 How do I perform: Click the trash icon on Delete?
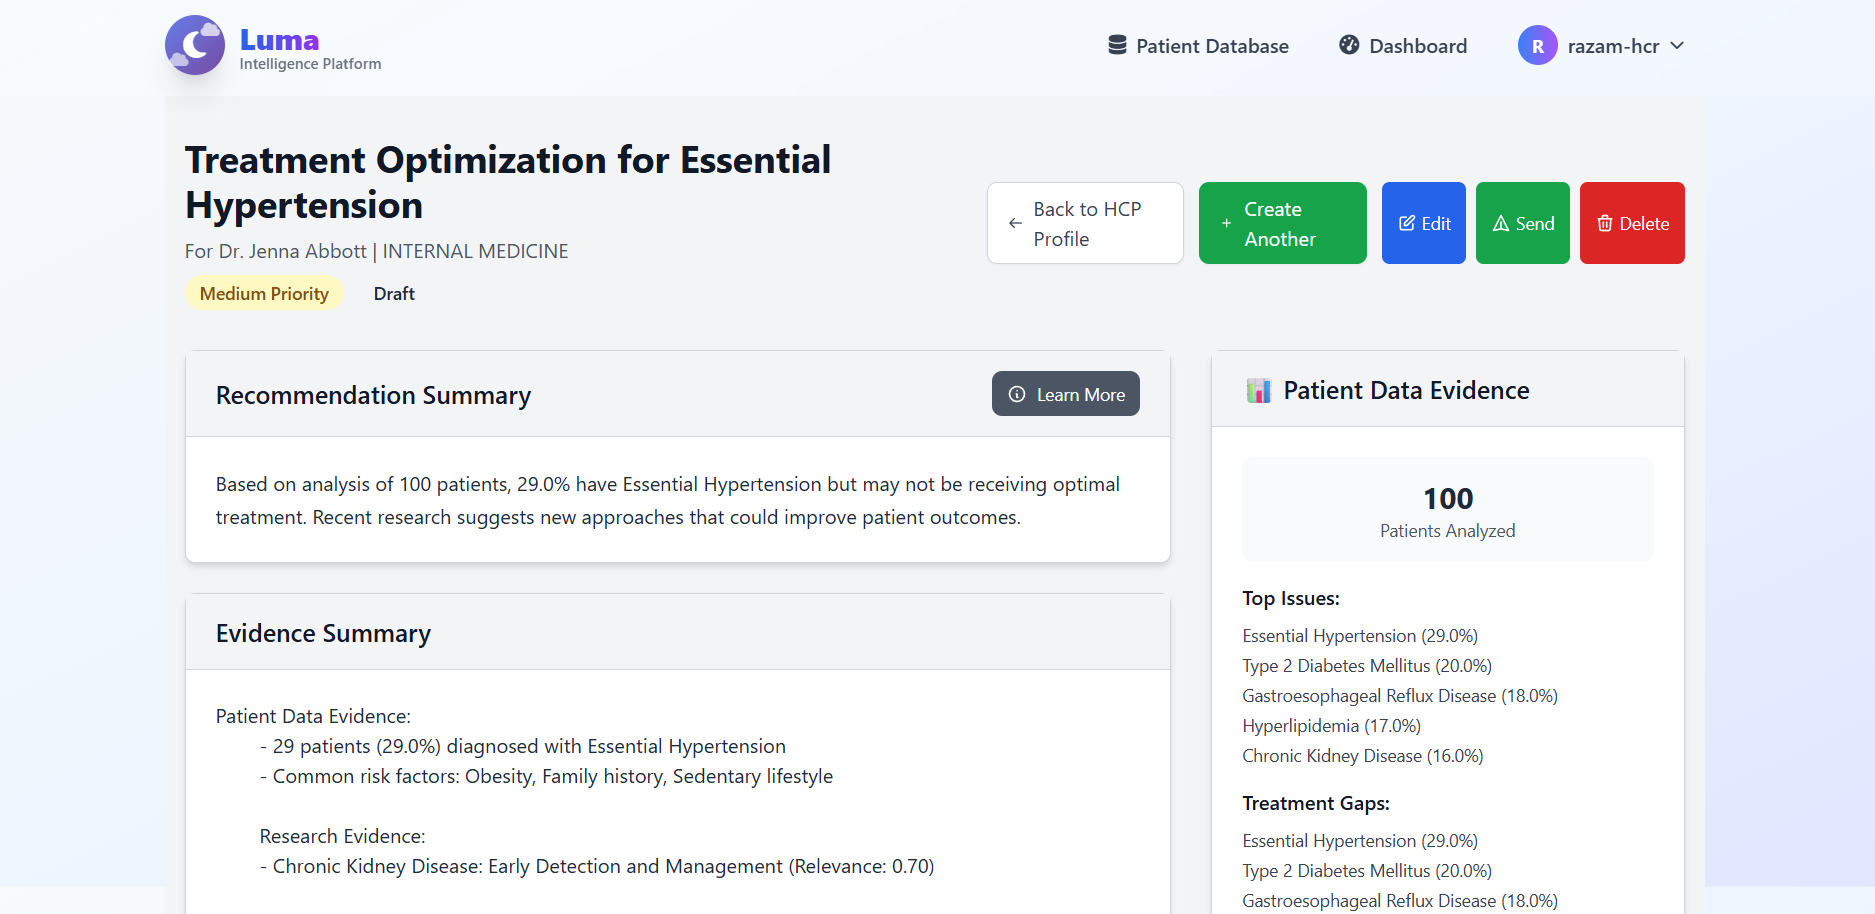(1604, 224)
